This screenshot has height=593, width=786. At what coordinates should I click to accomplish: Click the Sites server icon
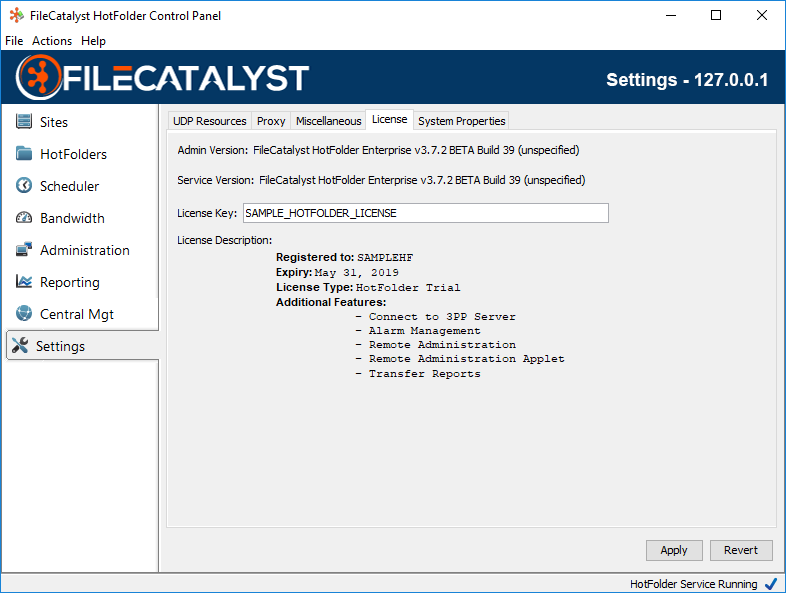pyautogui.click(x=24, y=121)
